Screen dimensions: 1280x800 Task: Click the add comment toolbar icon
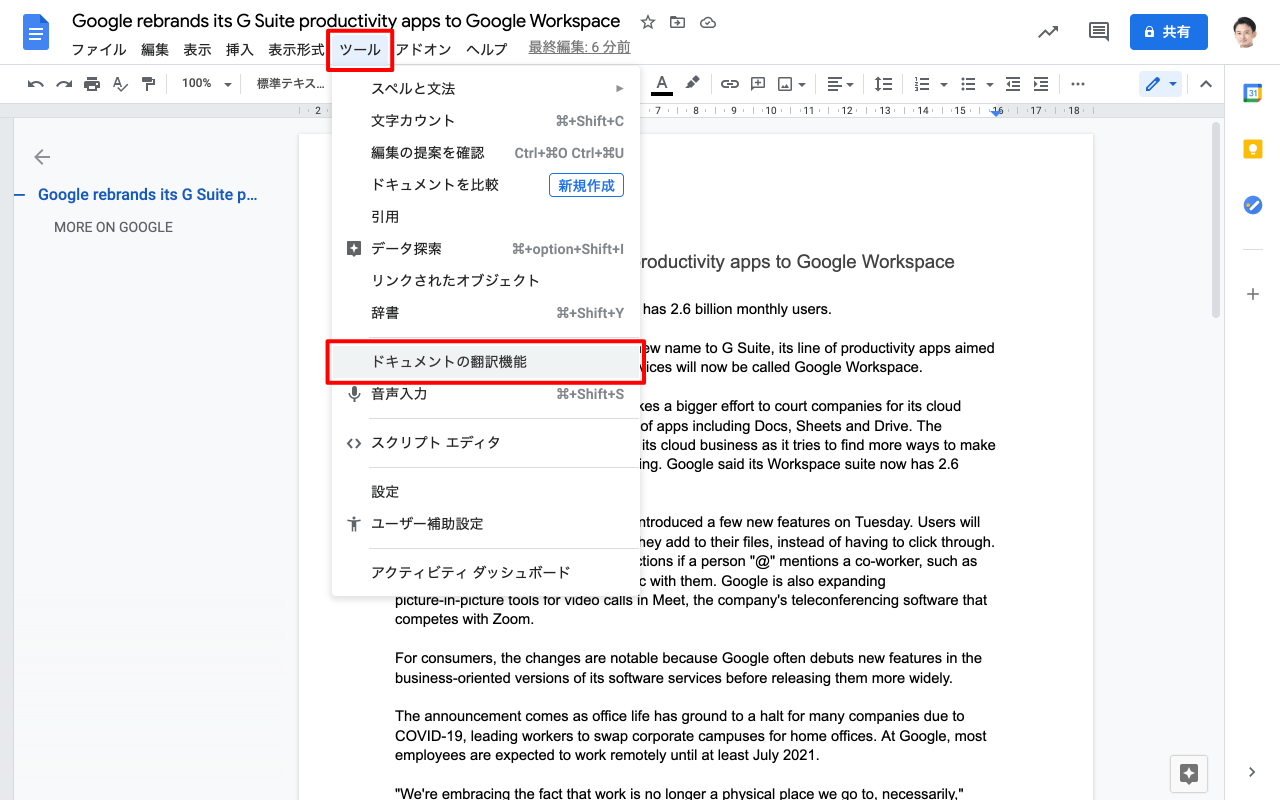(x=758, y=84)
